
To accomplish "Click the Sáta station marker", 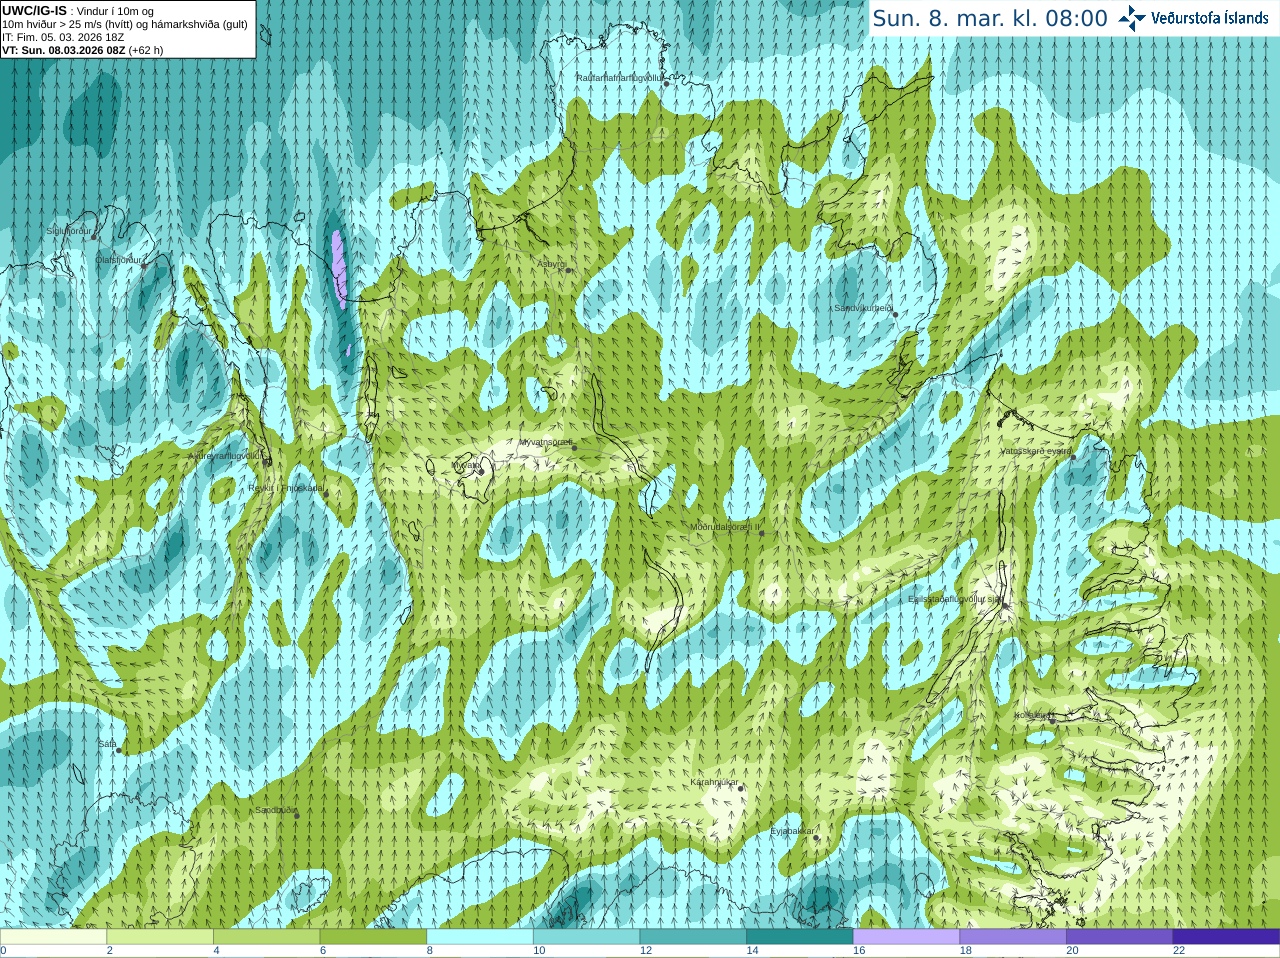I will tap(118, 750).
